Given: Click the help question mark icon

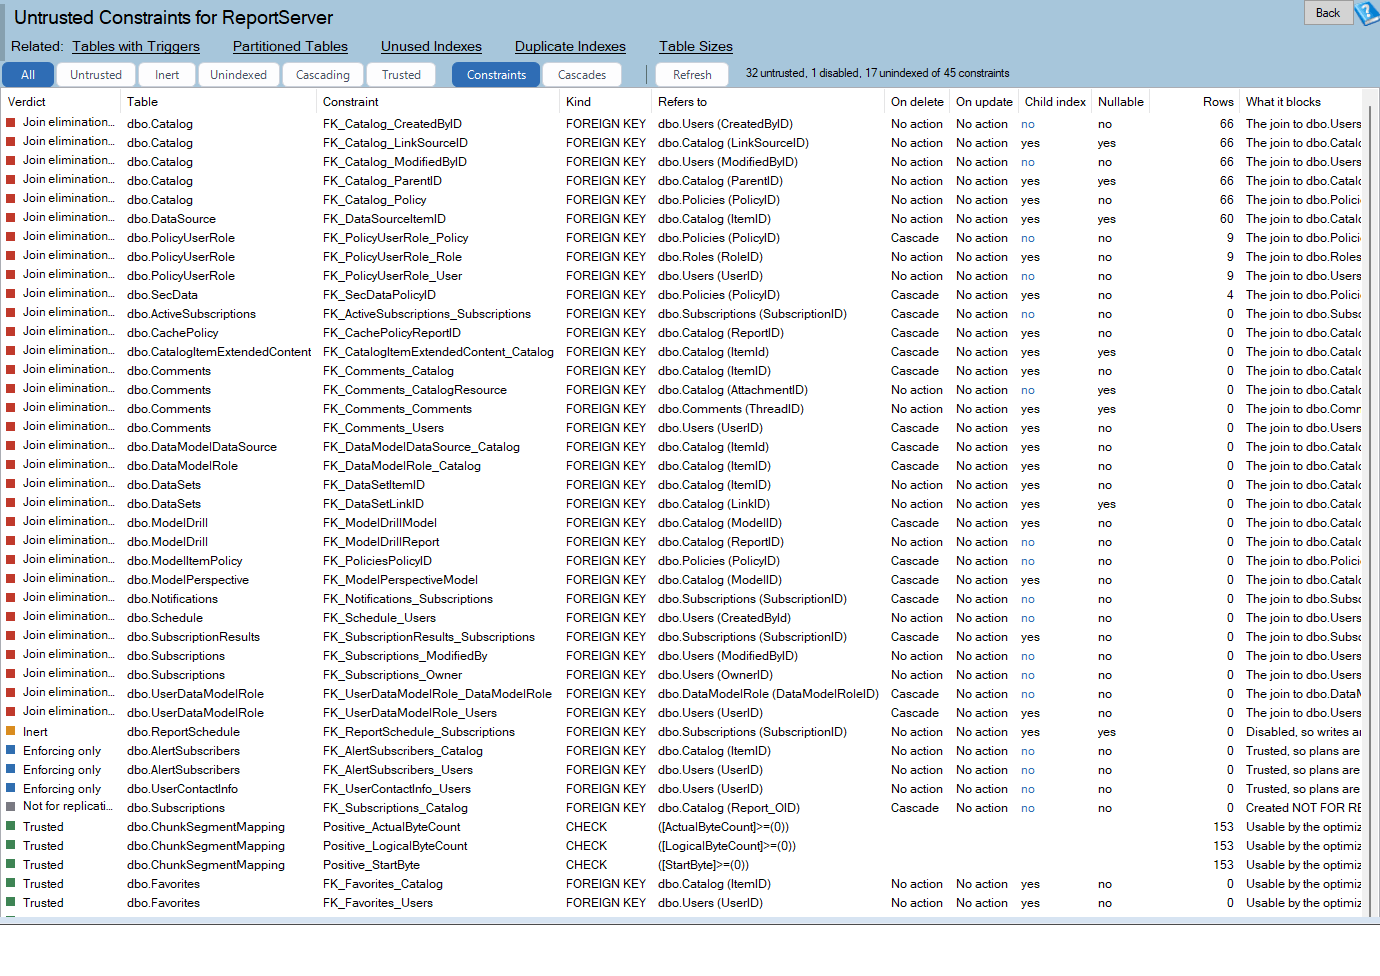Looking at the screenshot, I should 1367,13.
